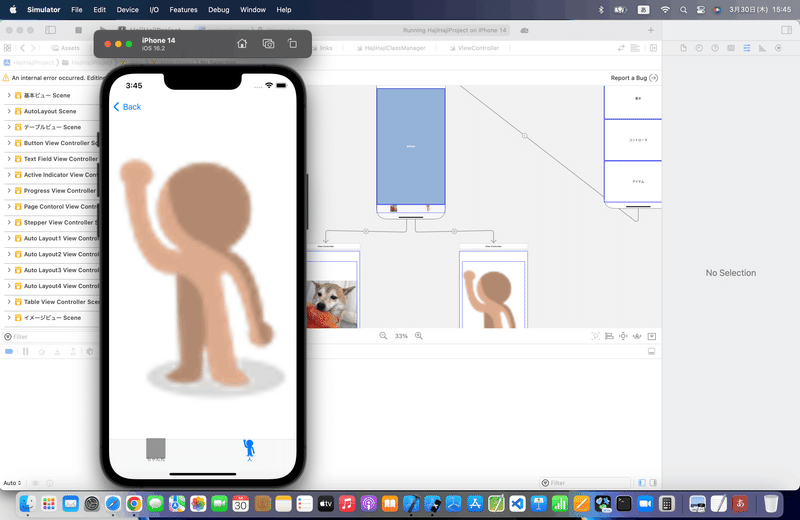Open the Add New Constraints icon
The image size is (800, 520).
click(x=623, y=336)
